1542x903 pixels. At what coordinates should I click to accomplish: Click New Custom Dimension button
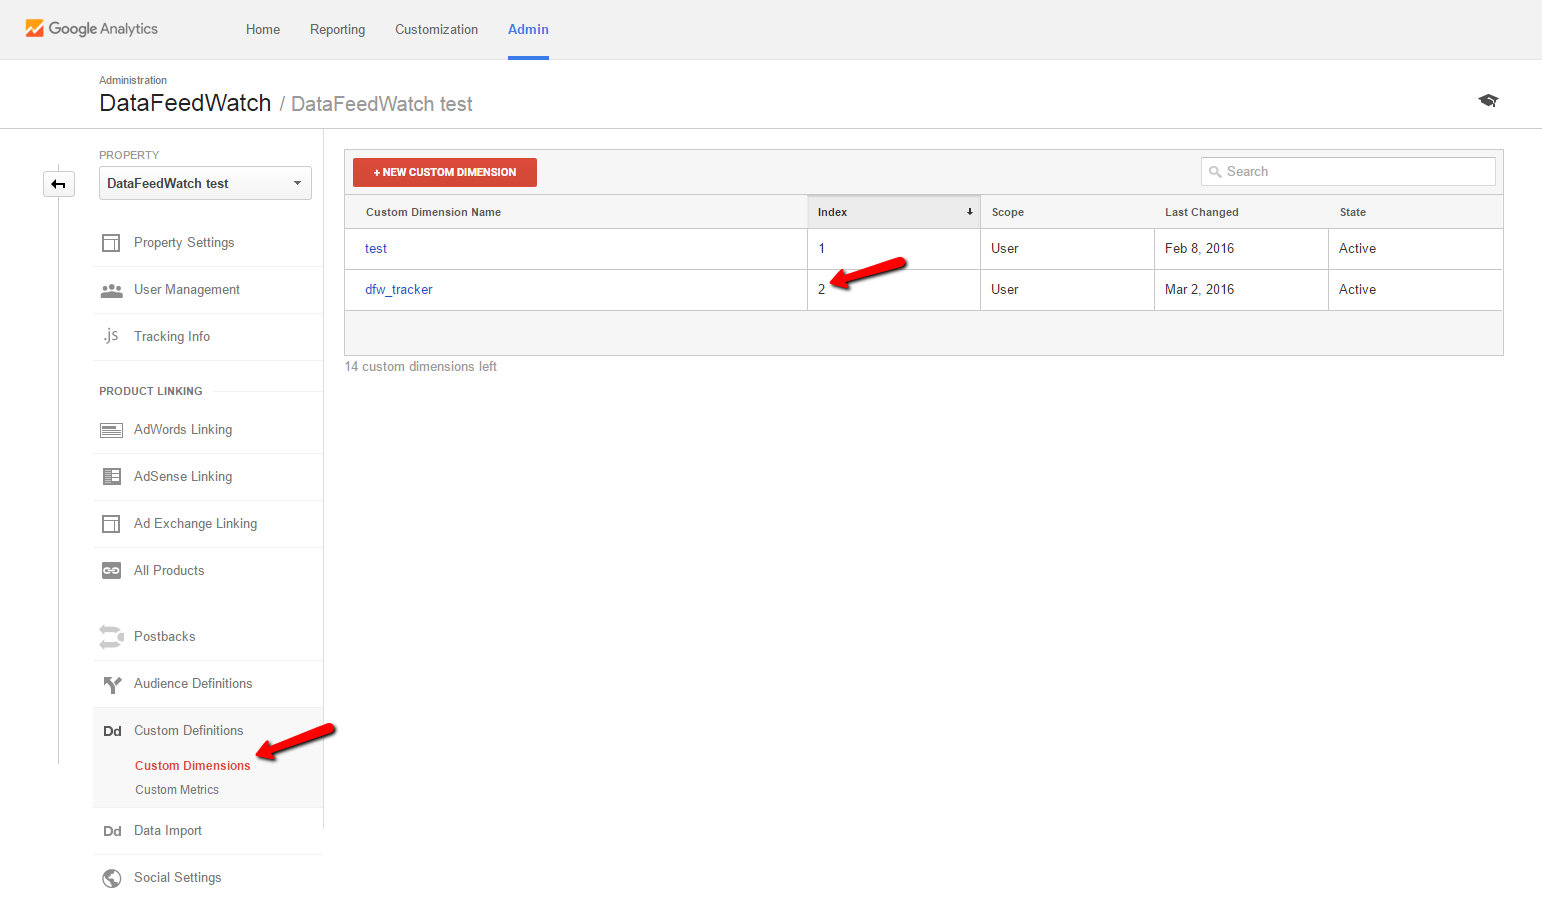click(445, 172)
